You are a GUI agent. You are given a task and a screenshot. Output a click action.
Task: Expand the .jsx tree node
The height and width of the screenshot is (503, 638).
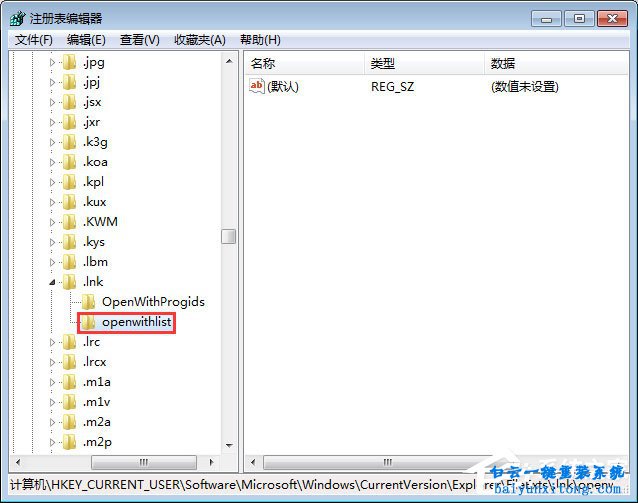tap(52, 102)
